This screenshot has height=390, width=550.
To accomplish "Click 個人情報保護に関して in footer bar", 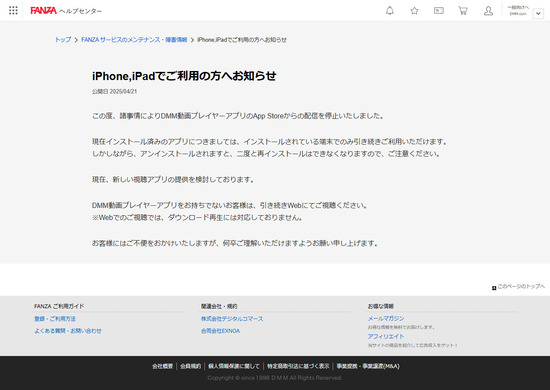I will click(x=234, y=366).
